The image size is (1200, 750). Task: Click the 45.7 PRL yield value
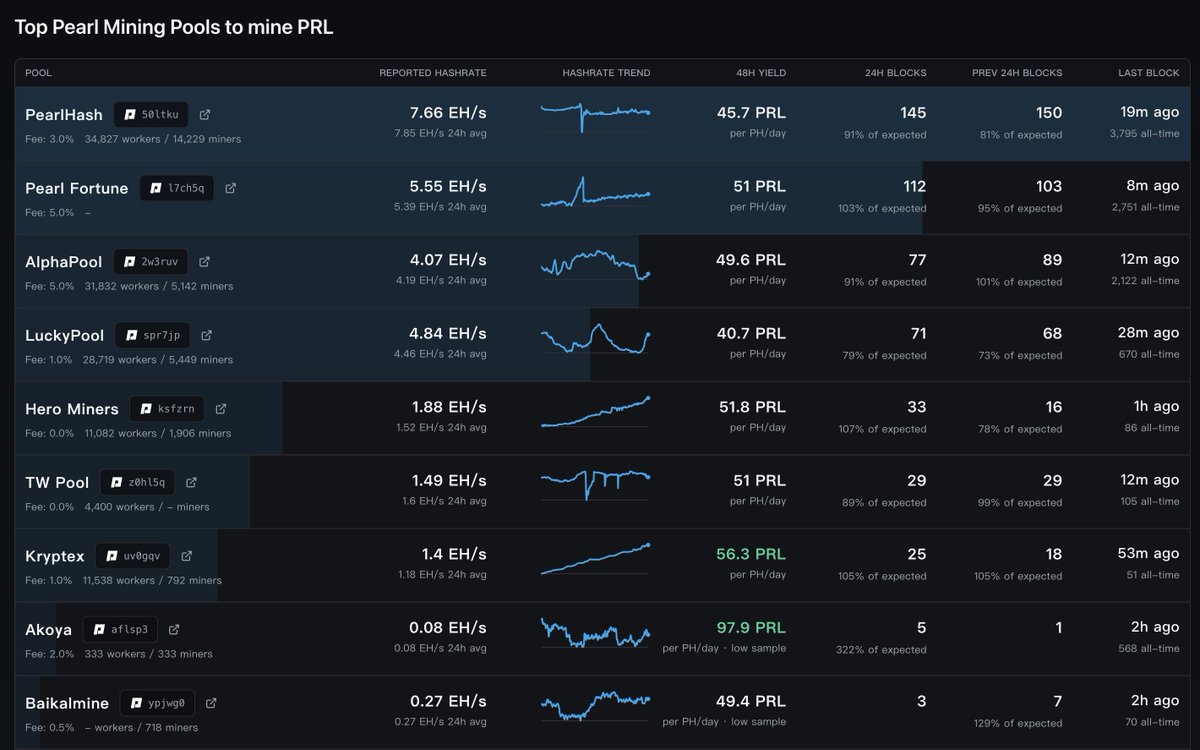point(751,113)
